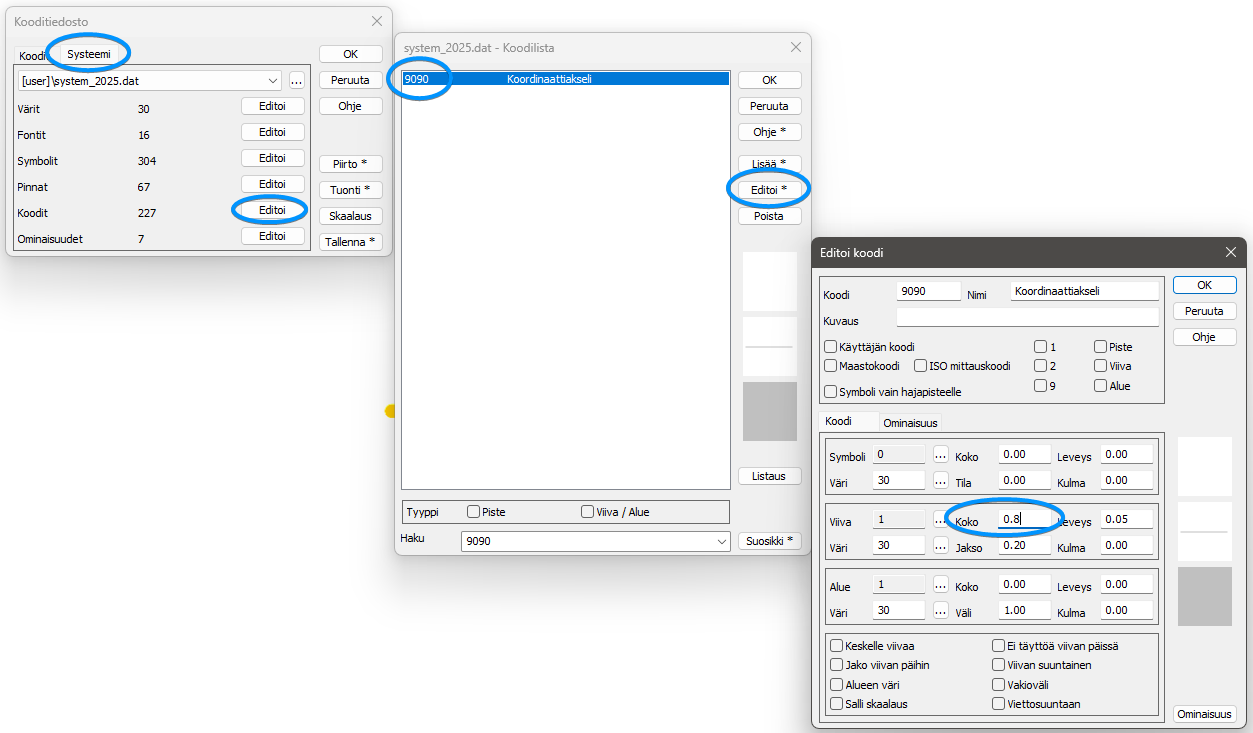Open area type picker next to Alue field
1253x733 pixels.
[x=940, y=584]
